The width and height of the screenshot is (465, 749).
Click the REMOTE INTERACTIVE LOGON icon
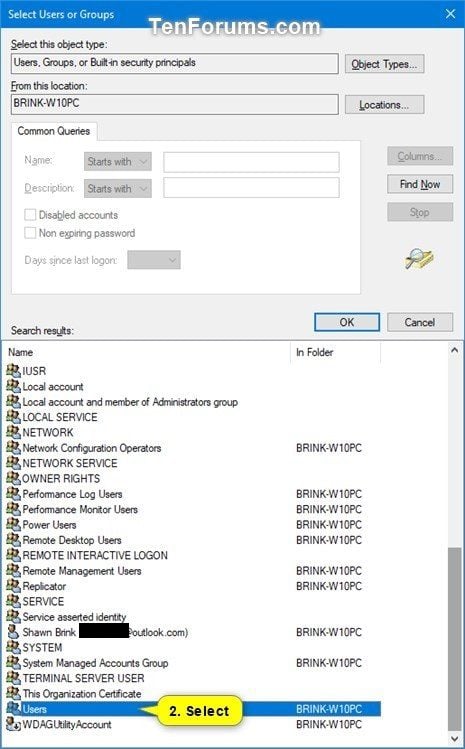click(13, 555)
